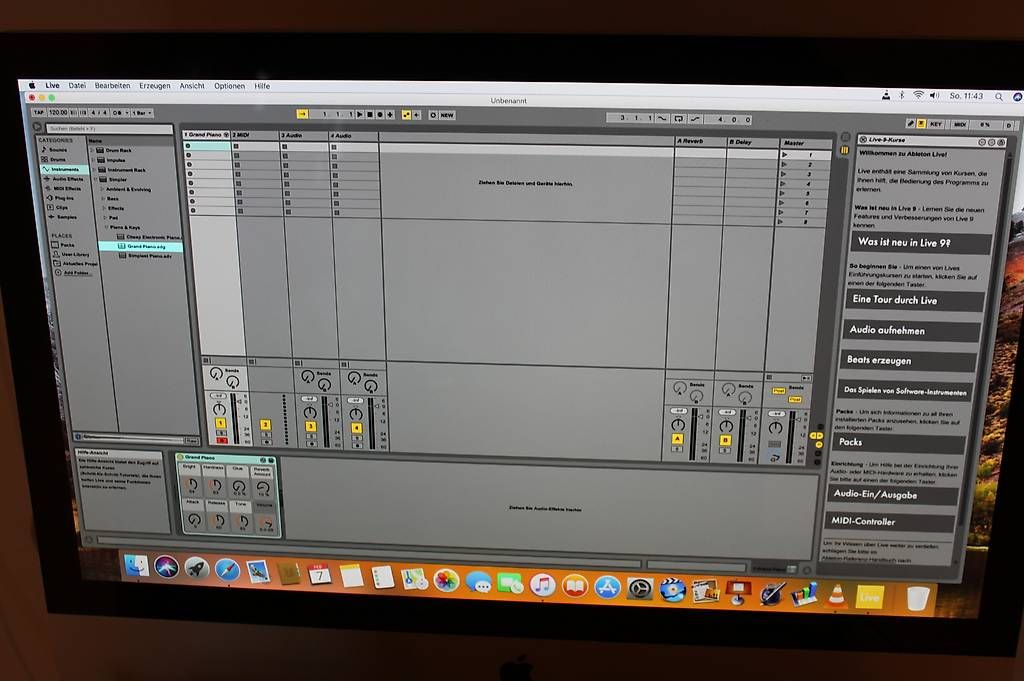Screen dimensions: 1024x681
Task: Toggle the Loop switch in transport
Action: pyautogui.click(x=679, y=119)
